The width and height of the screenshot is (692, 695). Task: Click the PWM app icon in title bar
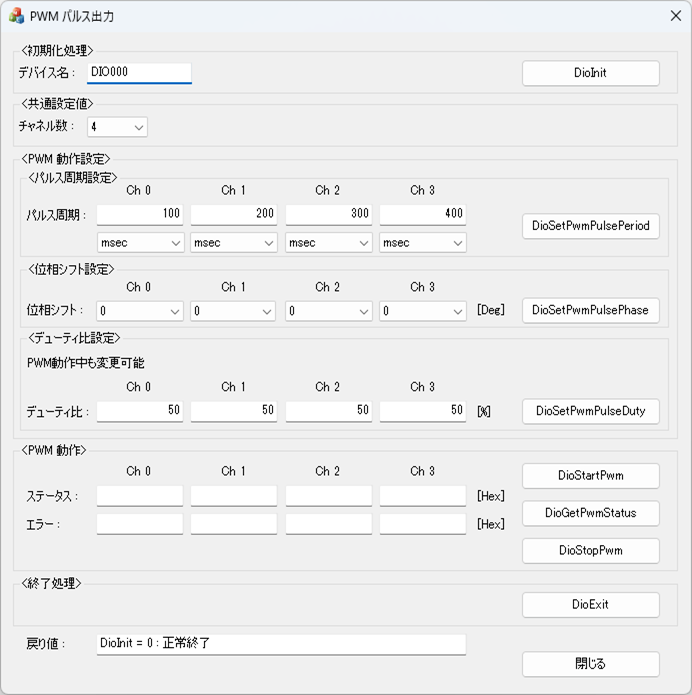16,16
